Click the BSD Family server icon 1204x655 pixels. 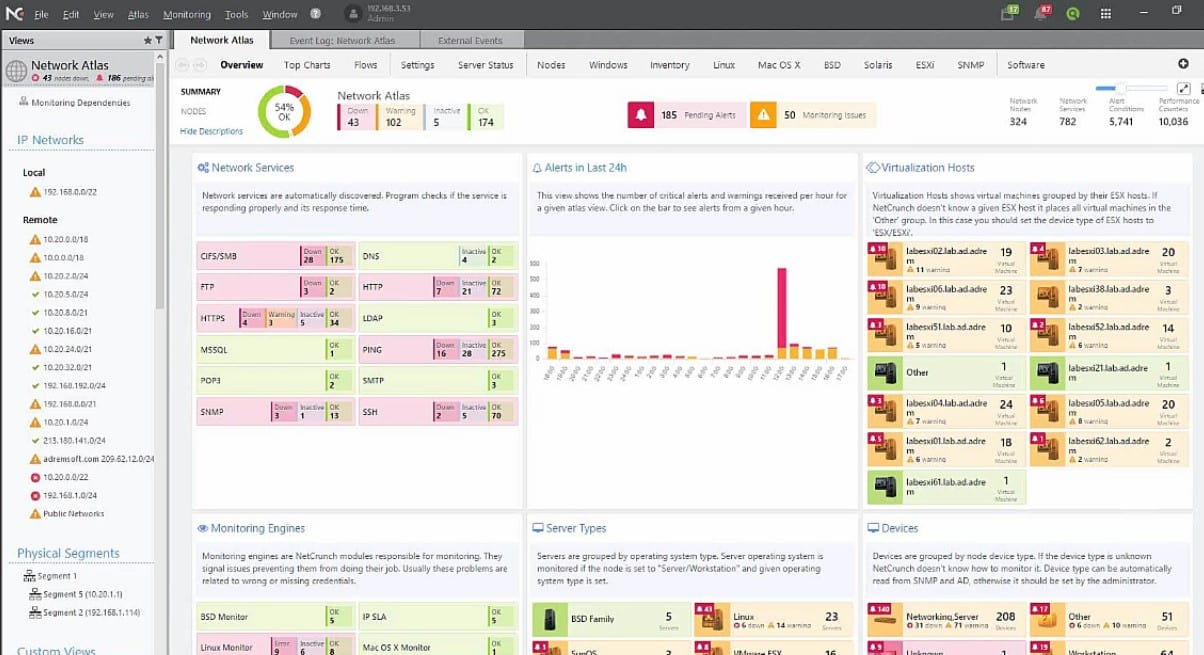pyautogui.click(x=549, y=618)
